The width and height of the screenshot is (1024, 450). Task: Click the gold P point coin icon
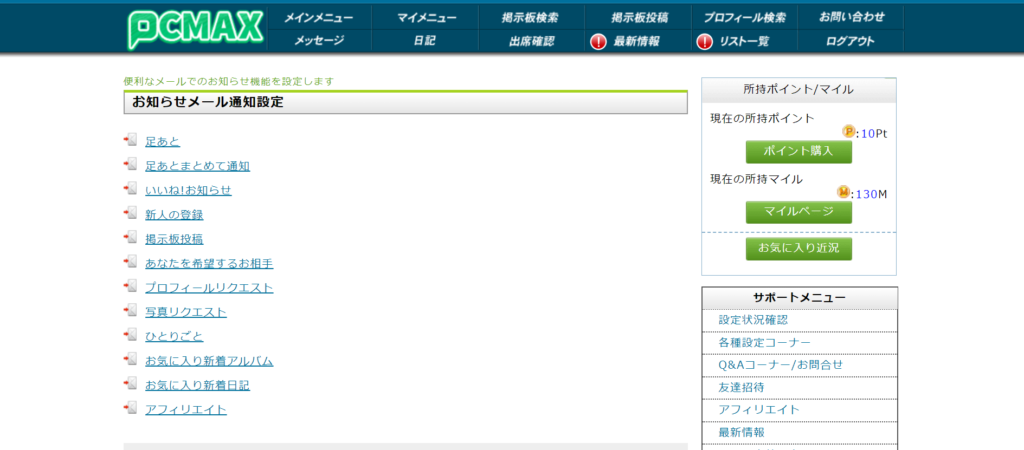pos(848,132)
